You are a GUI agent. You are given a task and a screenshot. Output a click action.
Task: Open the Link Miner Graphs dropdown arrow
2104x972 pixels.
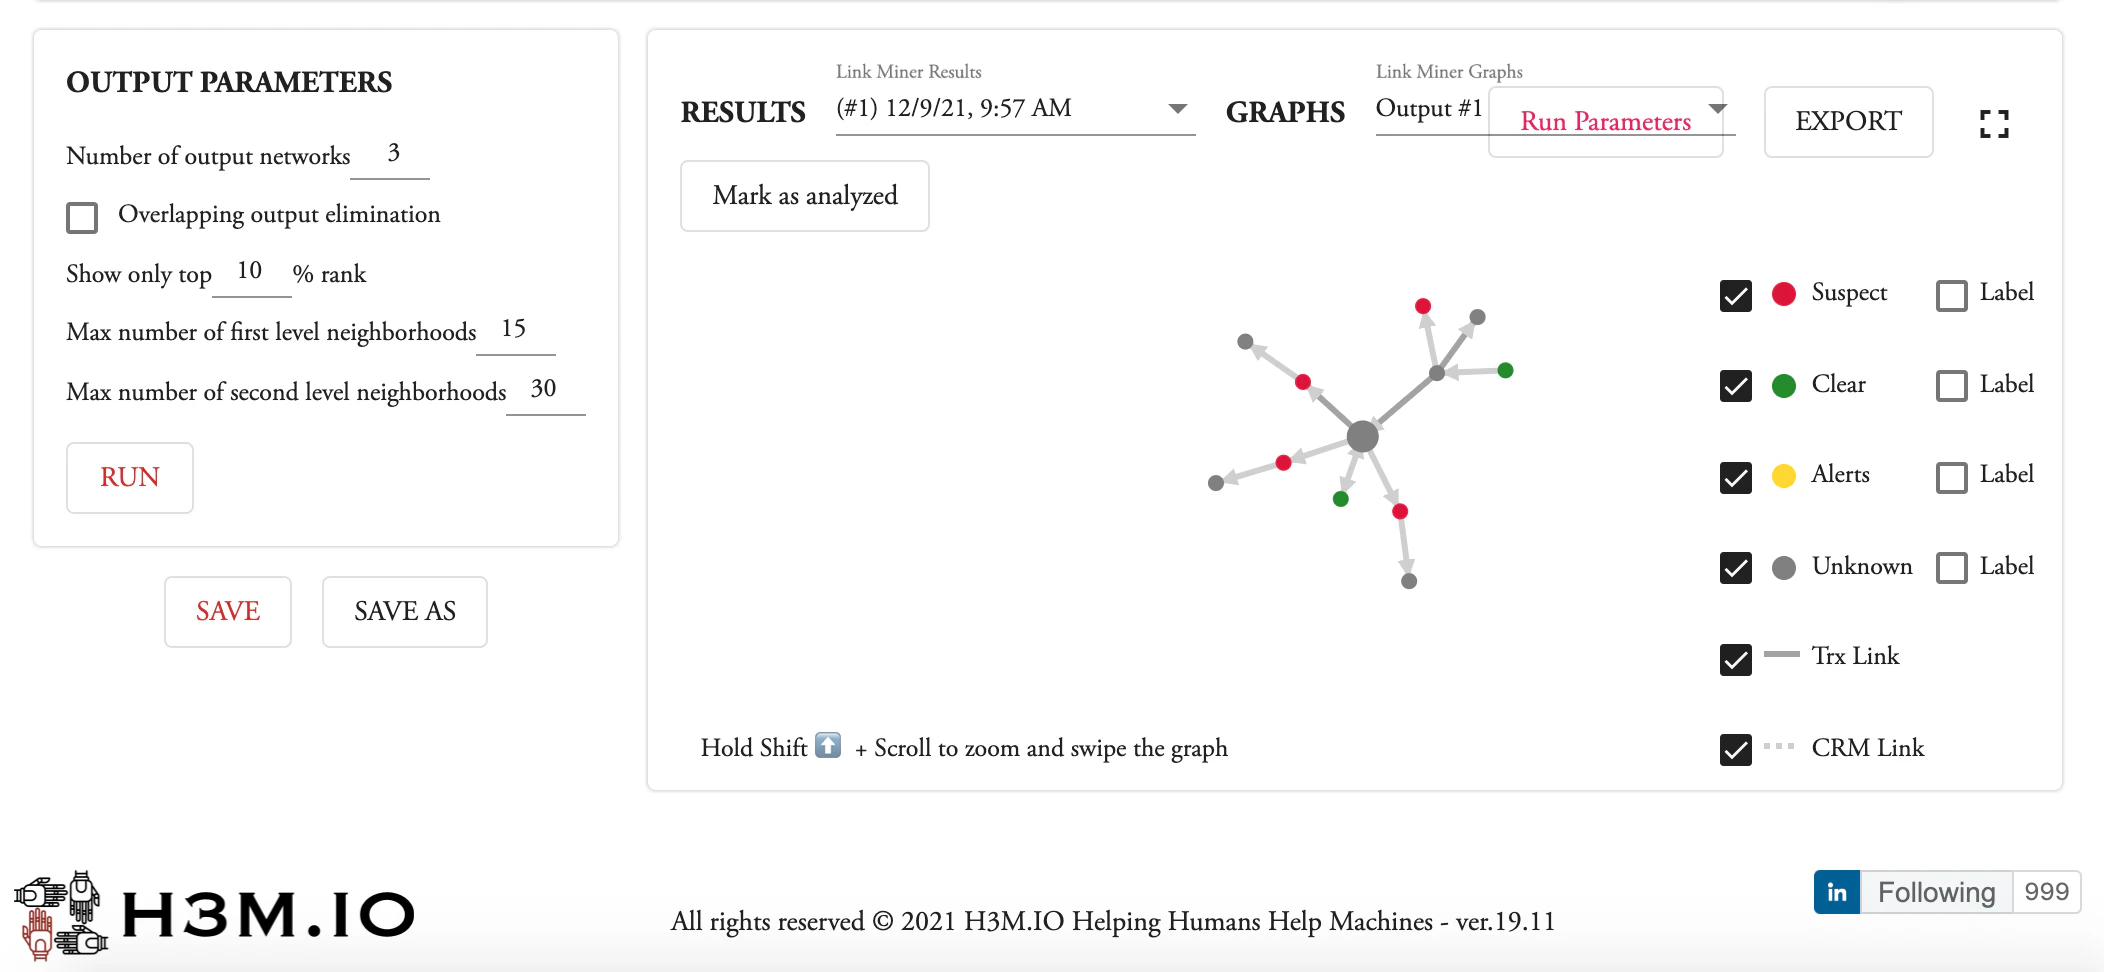tap(1718, 108)
